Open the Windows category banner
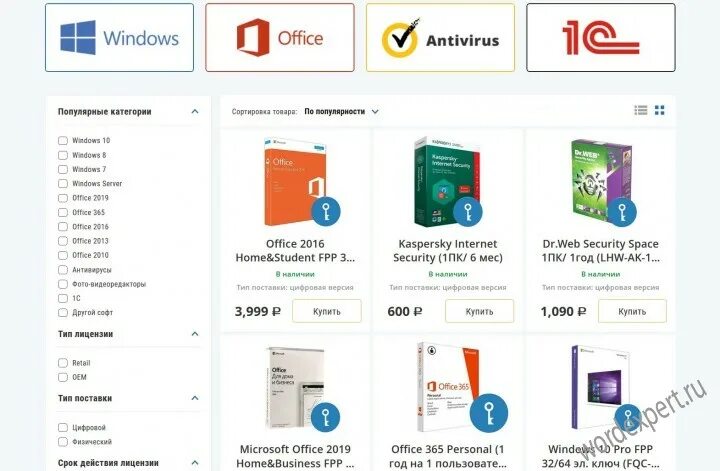Screen dimensions: 720x471 tap(119, 38)
